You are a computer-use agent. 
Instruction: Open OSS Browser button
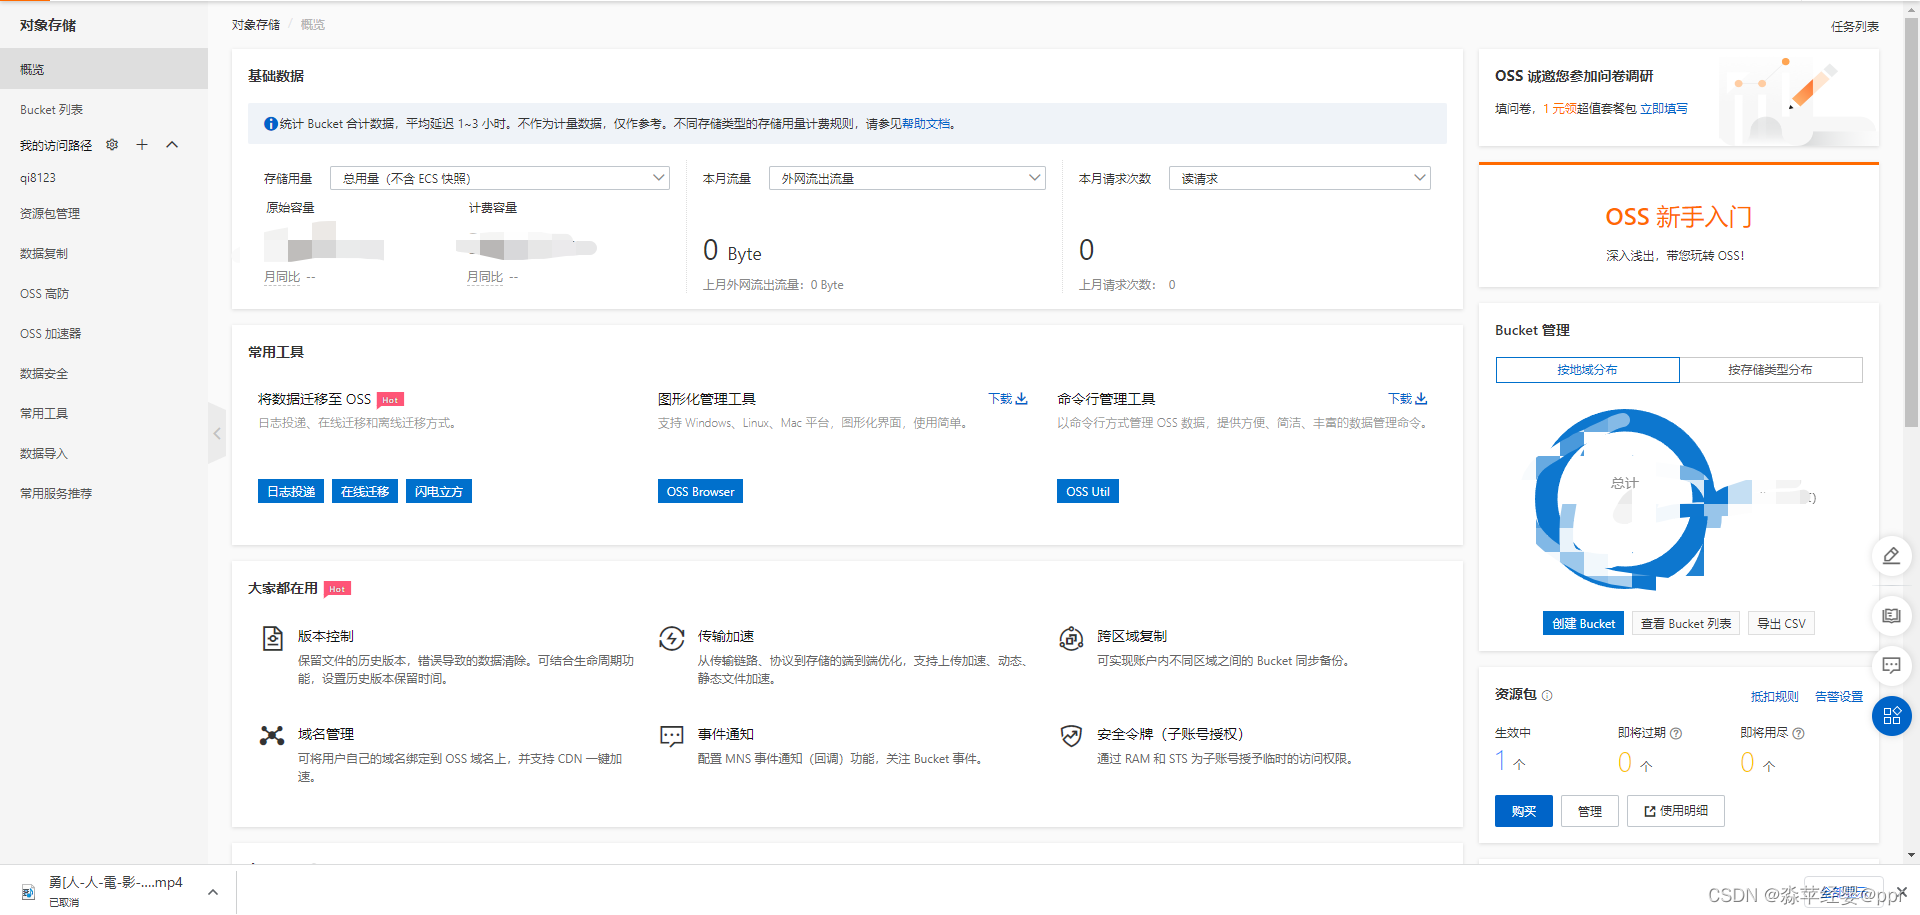[700, 491]
